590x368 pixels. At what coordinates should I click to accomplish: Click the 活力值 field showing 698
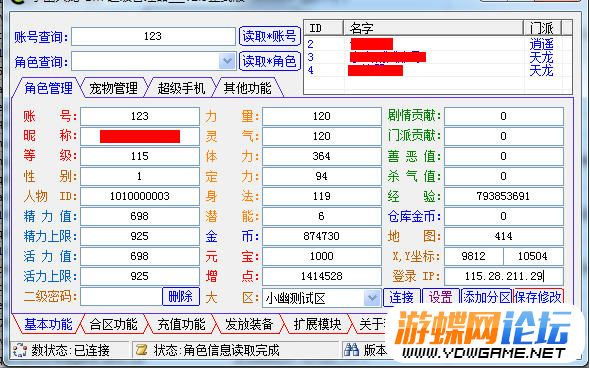[x=140, y=256]
